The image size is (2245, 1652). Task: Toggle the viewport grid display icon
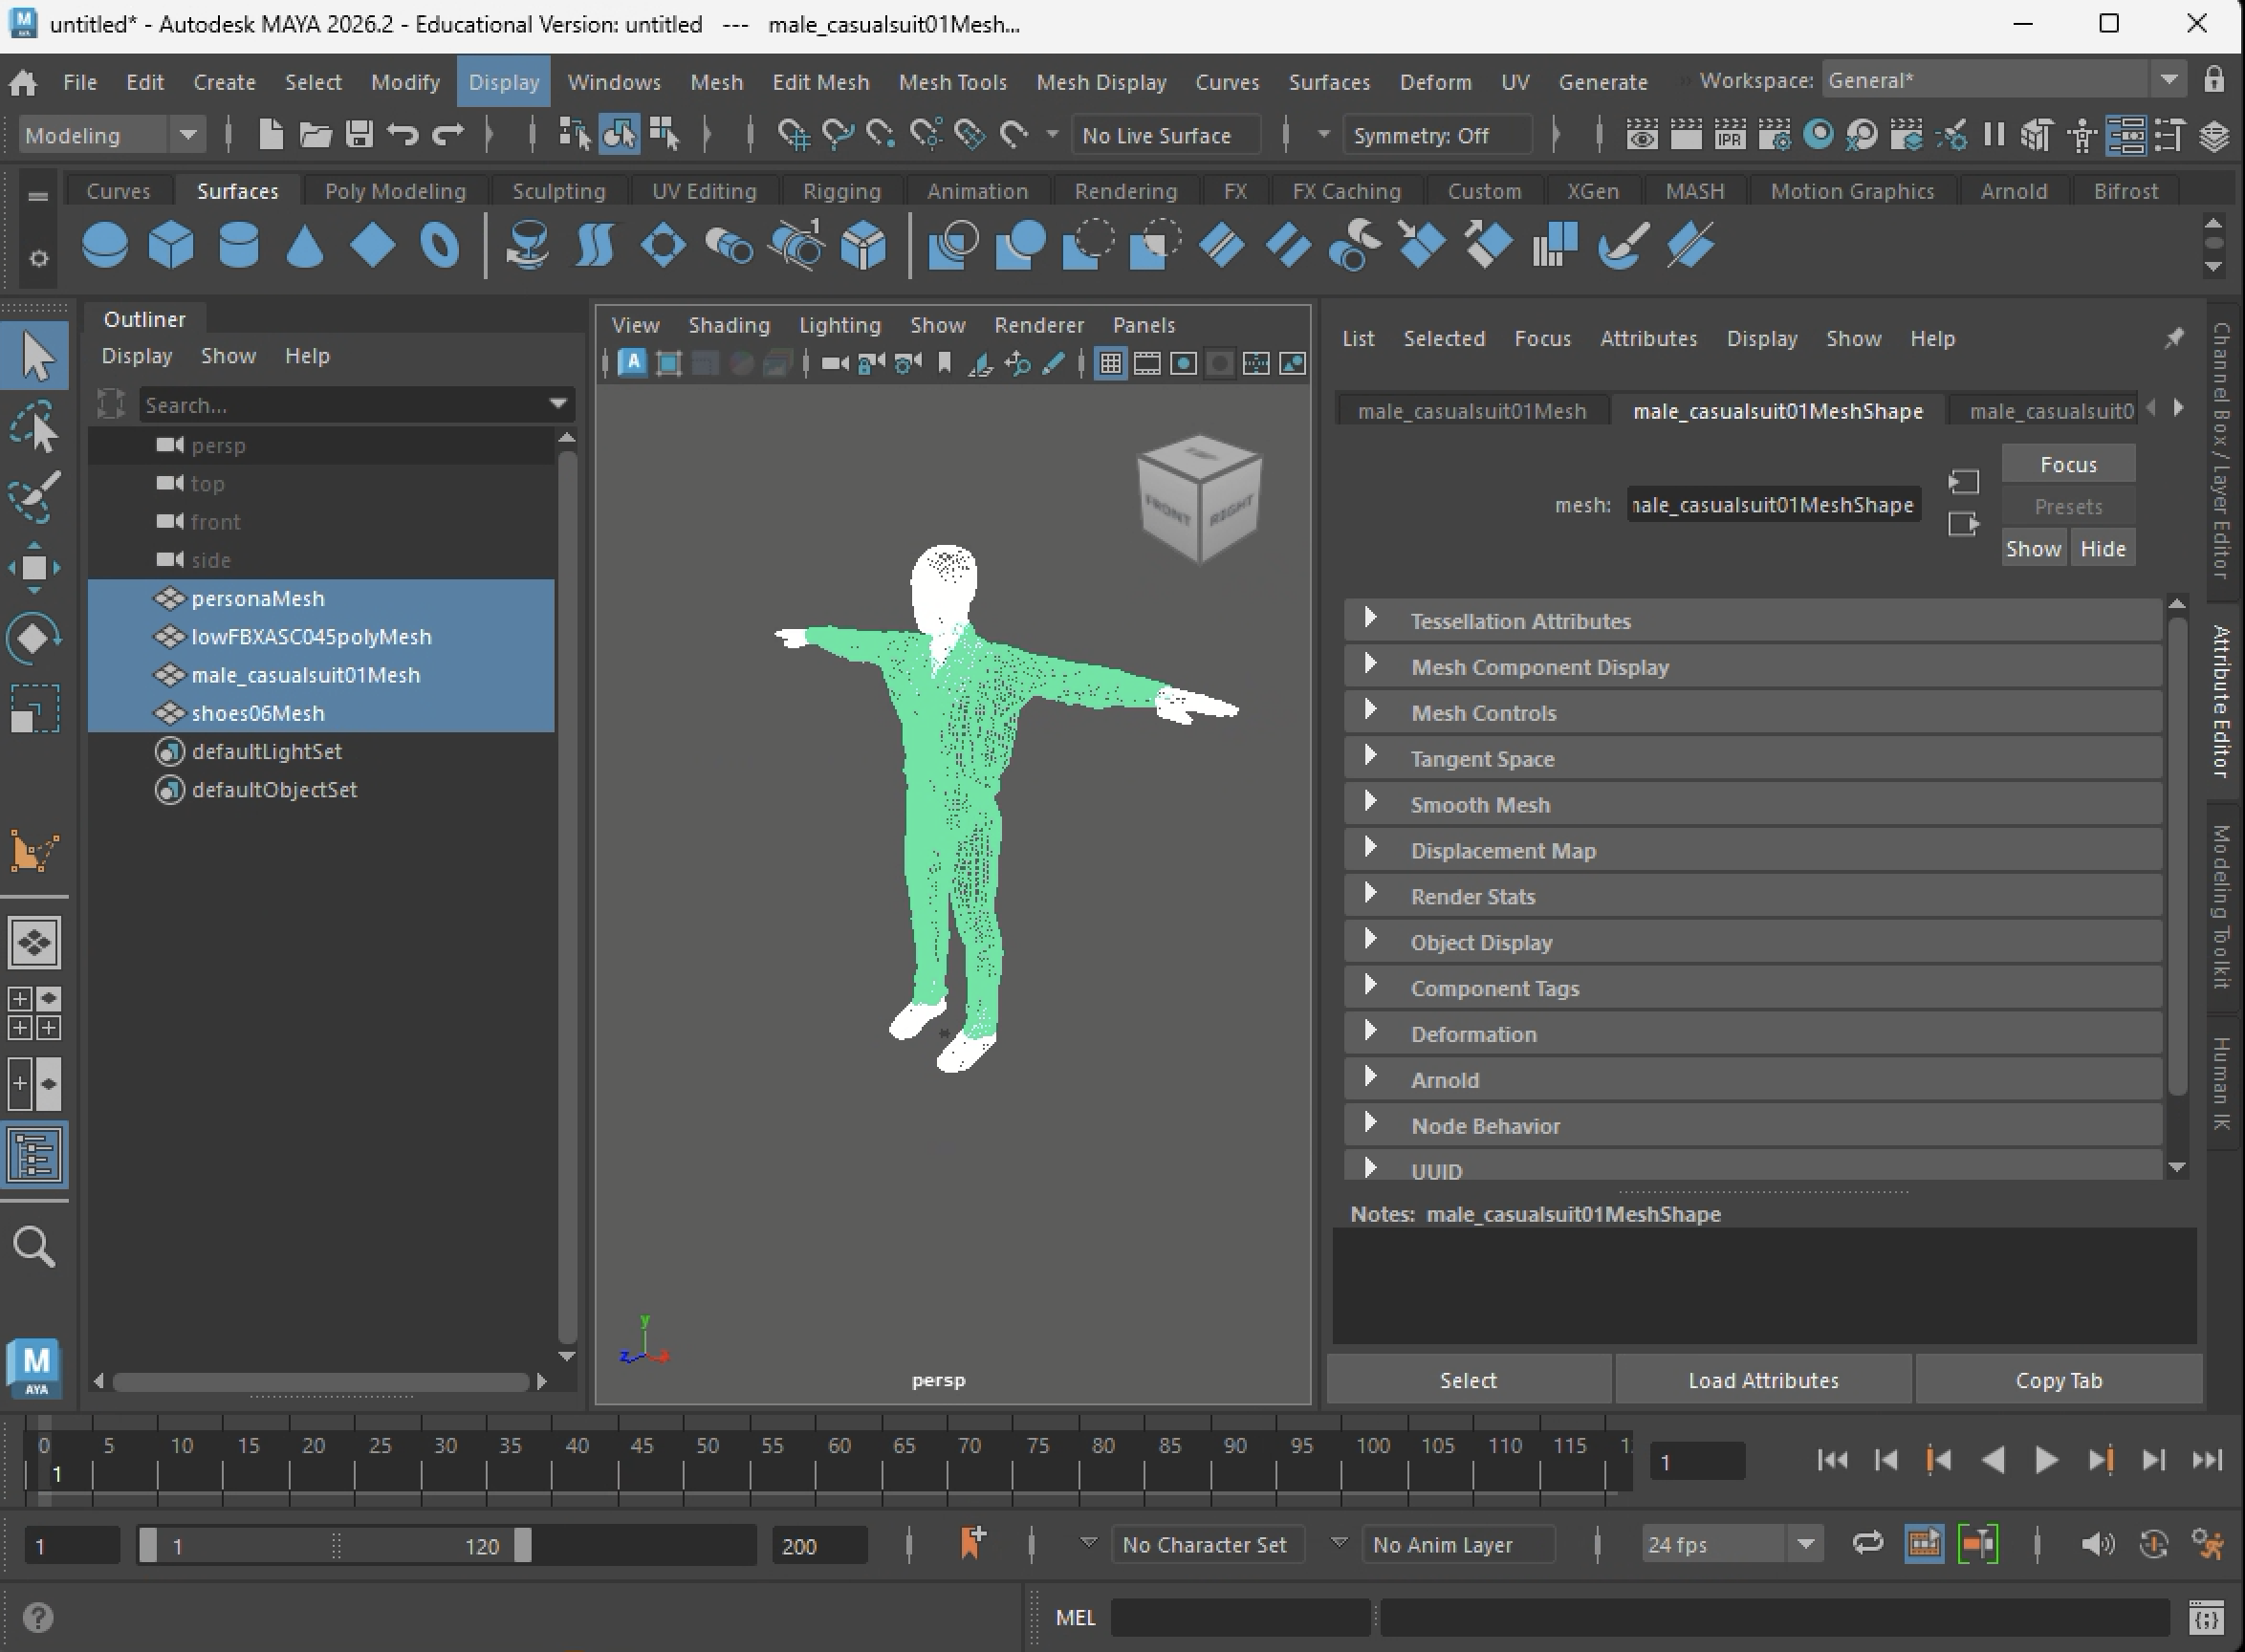click(x=1110, y=364)
